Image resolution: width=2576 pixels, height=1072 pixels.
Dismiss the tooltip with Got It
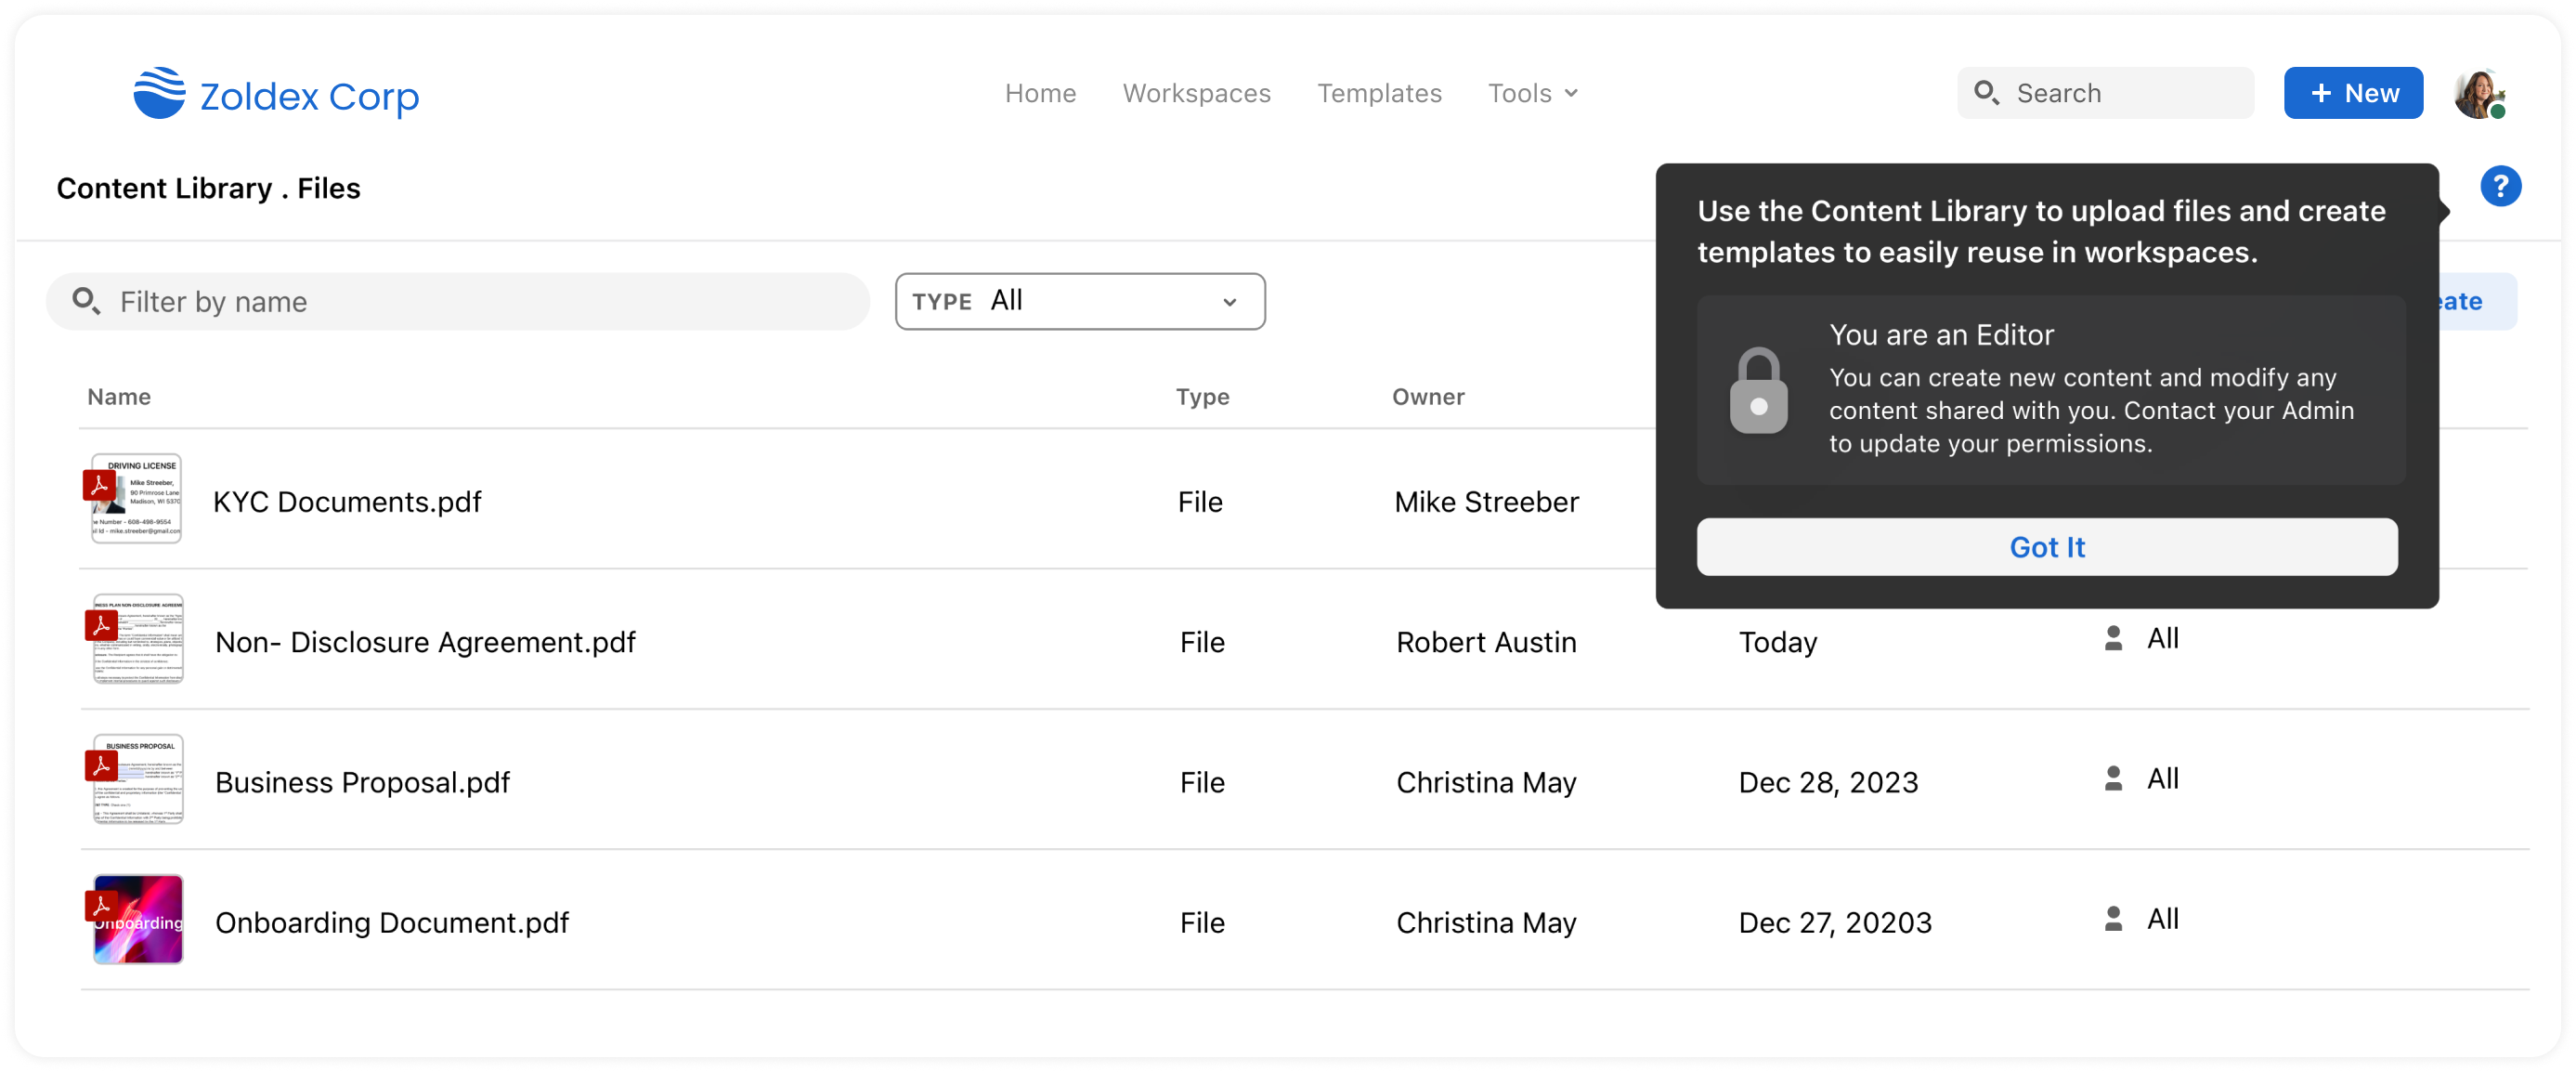[x=2046, y=547]
